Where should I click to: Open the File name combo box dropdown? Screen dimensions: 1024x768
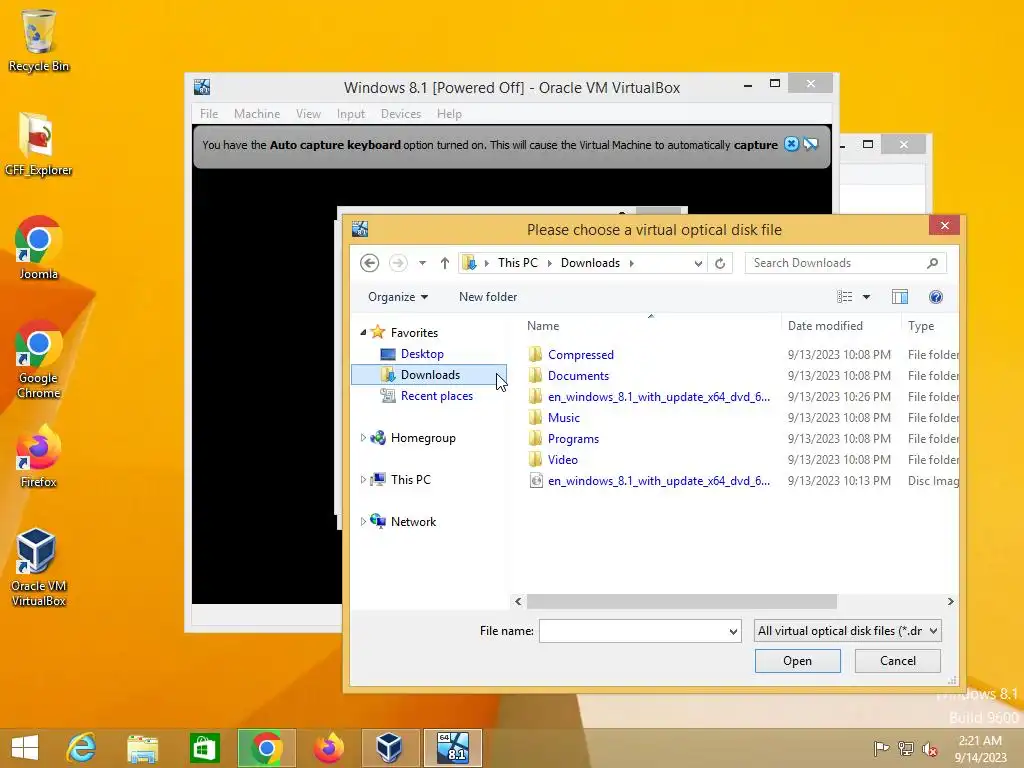click(733, 632)
